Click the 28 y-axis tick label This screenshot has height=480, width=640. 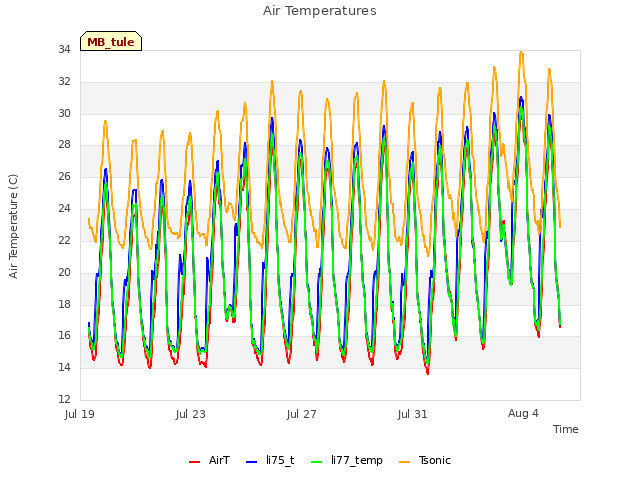coord(64,145)
